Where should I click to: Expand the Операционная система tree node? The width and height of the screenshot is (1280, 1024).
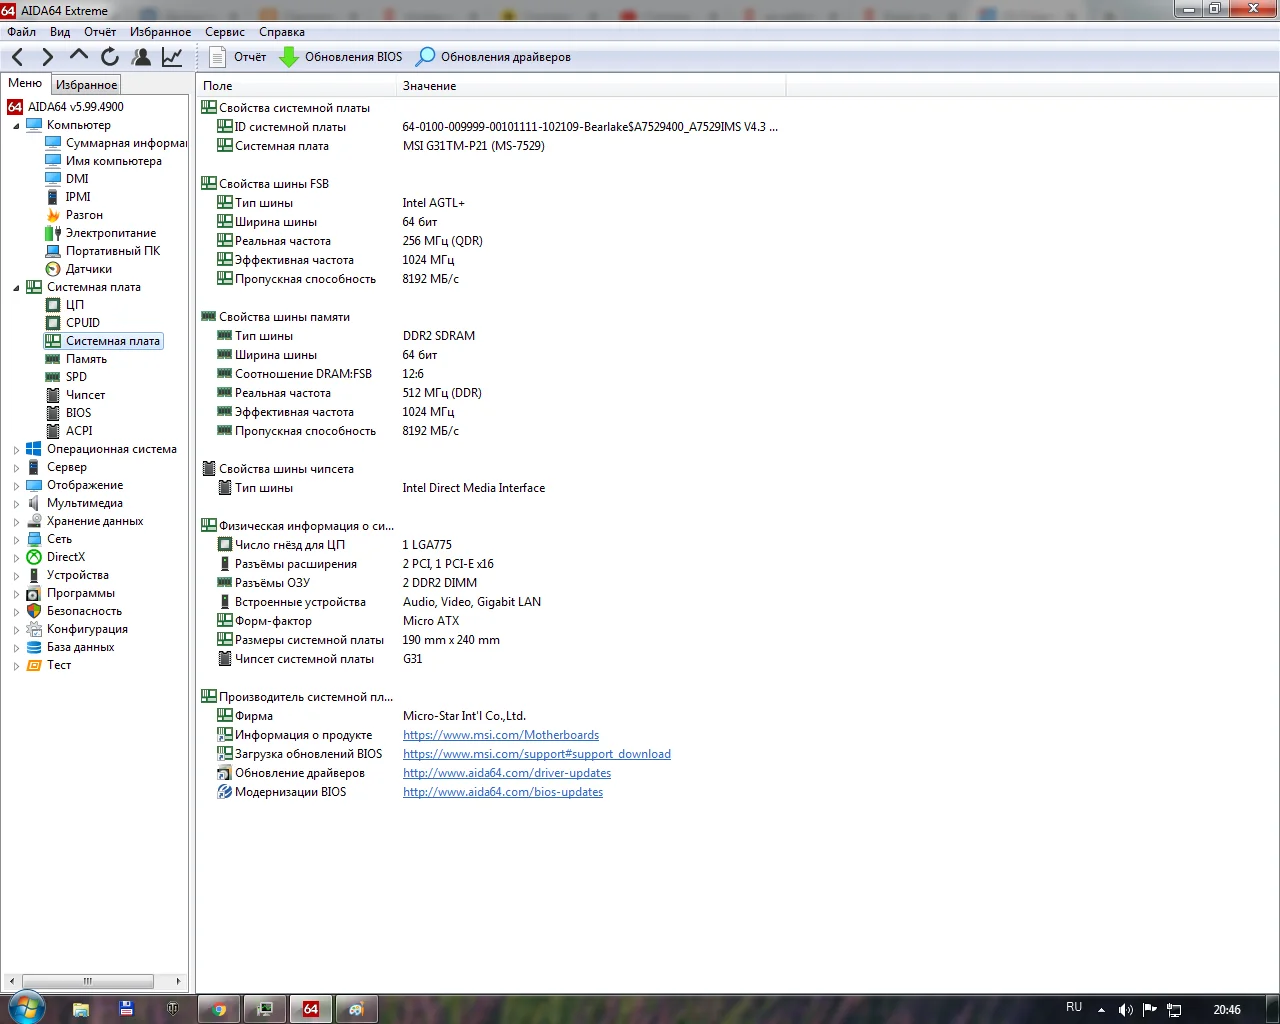click(x=16, y=450)
